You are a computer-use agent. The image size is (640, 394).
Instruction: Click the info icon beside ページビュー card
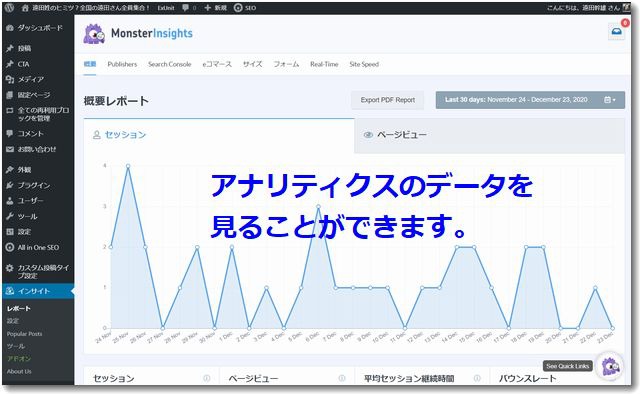pyautogui.click(x=342, y=378)
